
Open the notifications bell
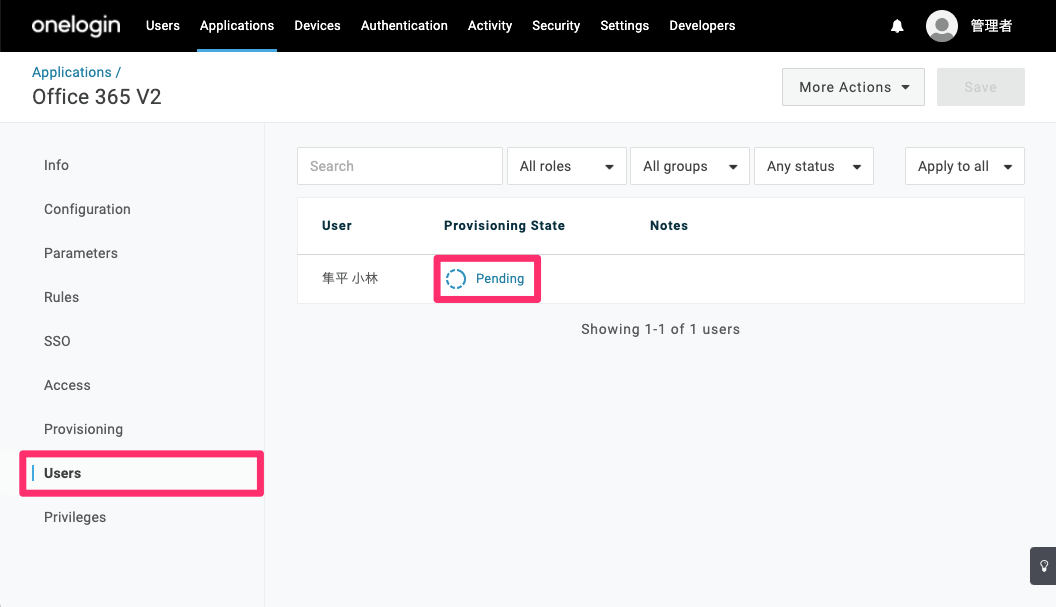897,26
